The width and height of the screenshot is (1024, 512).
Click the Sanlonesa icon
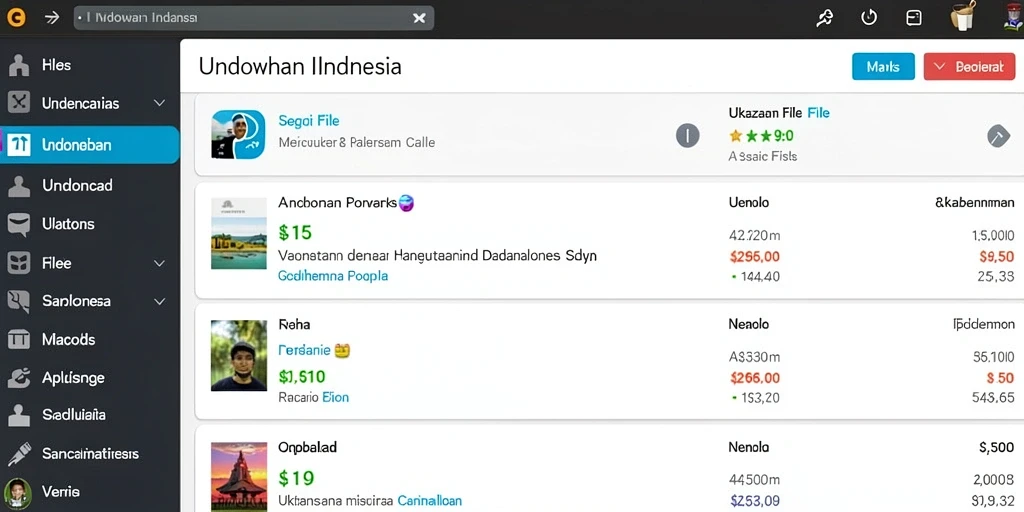tap(19, 301)
